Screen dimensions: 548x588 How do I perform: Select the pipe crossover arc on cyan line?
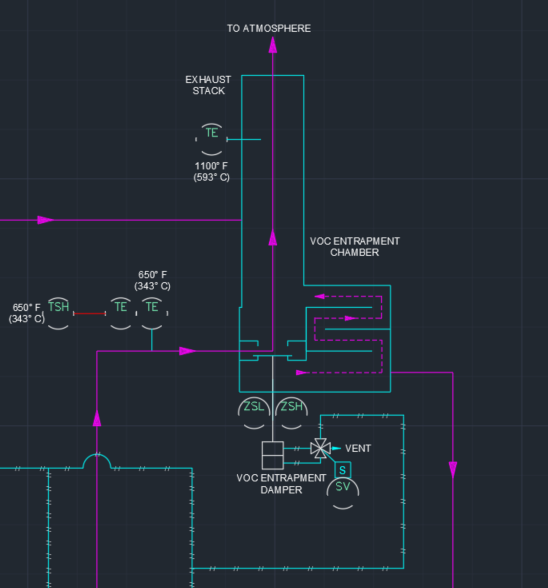(97, 461)
